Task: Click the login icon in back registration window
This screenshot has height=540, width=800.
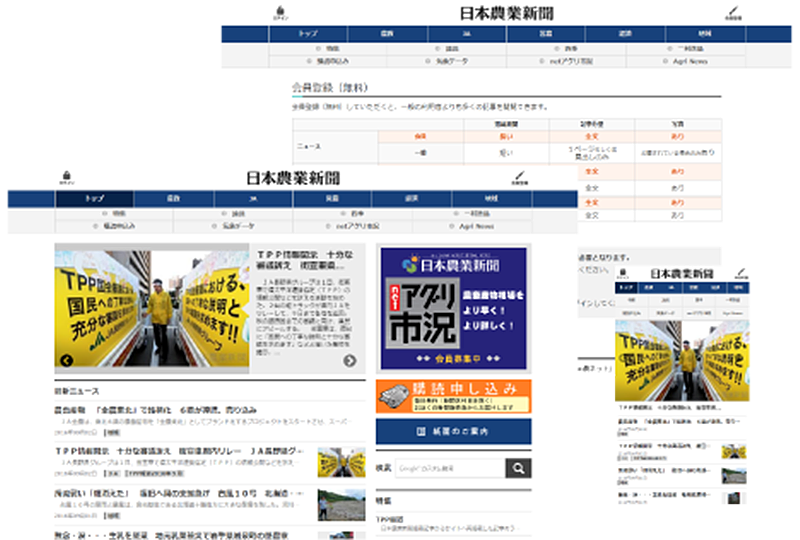Action: 280,13
